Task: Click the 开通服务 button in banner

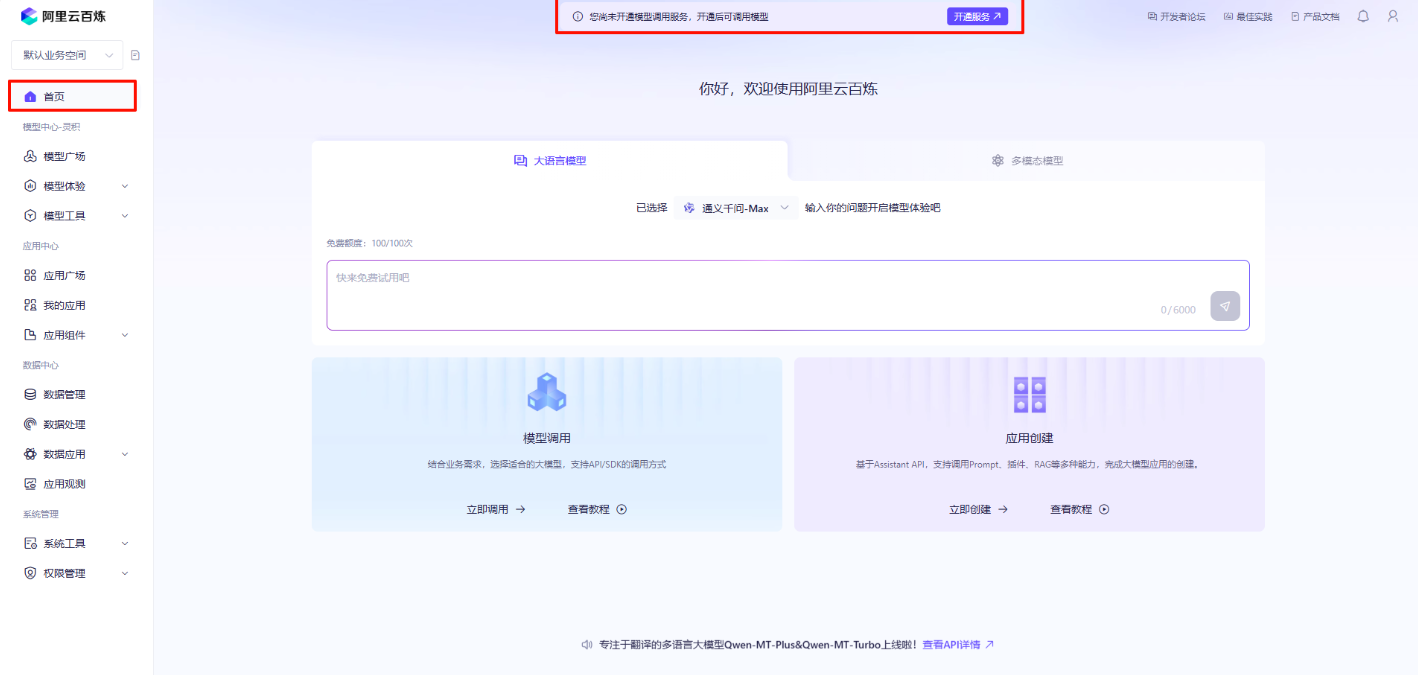Action: (x=977, y=17)
